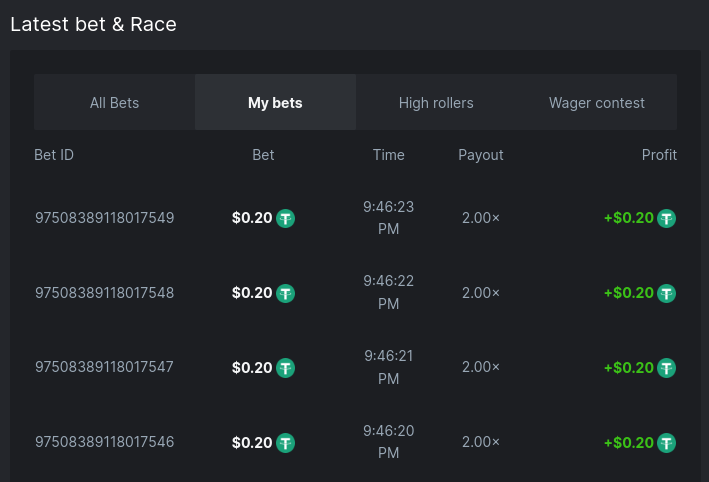The width and height of the screenshot is (709, 482).
Task: Click the Profit column header
Action: [x=659, y=155]
